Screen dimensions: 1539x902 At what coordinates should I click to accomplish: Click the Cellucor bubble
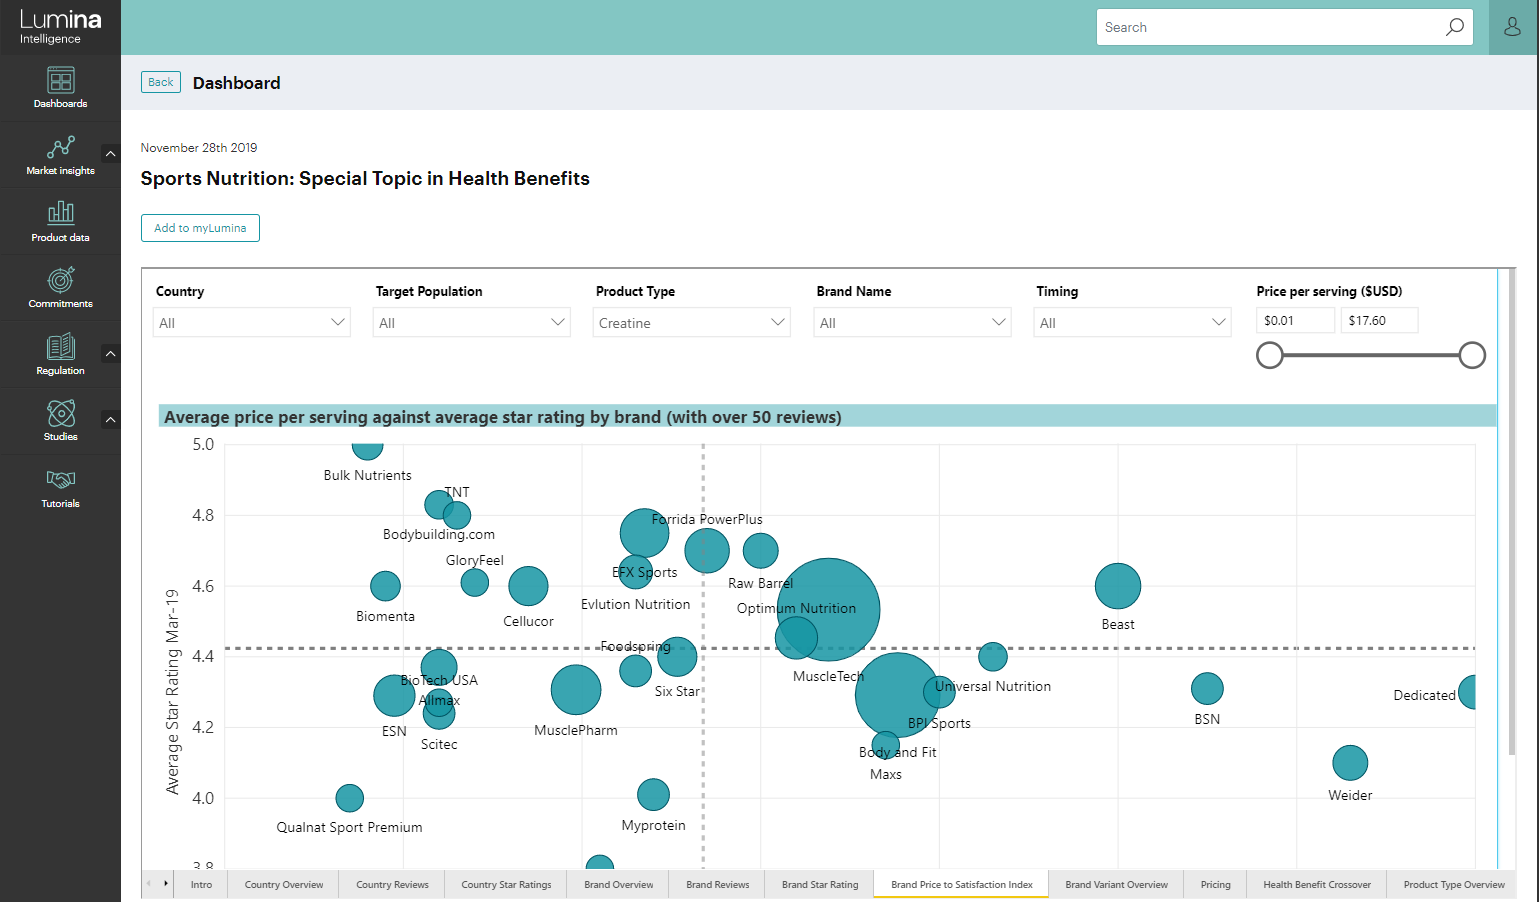528,586
